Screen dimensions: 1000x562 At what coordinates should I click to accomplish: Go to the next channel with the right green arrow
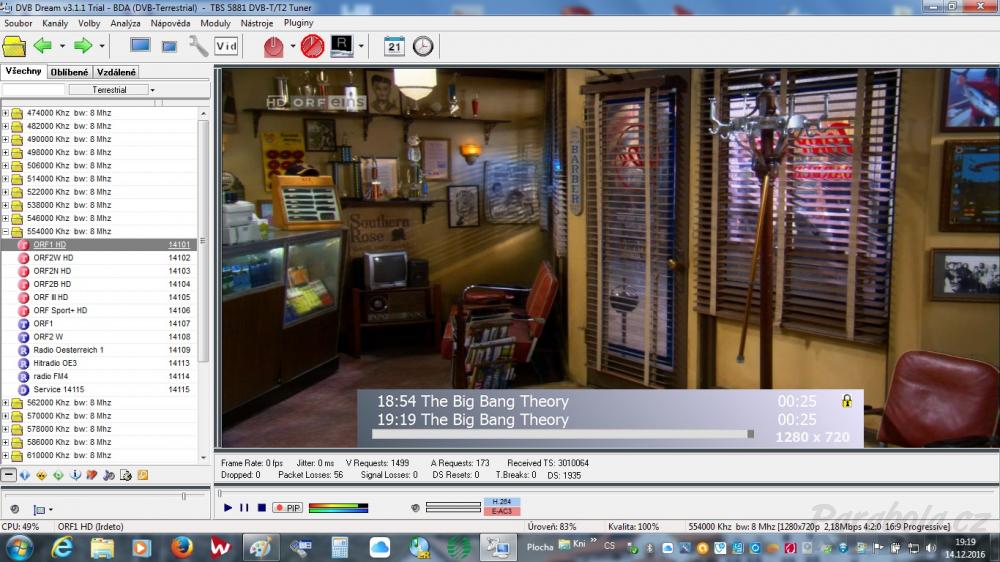[83, 46]
